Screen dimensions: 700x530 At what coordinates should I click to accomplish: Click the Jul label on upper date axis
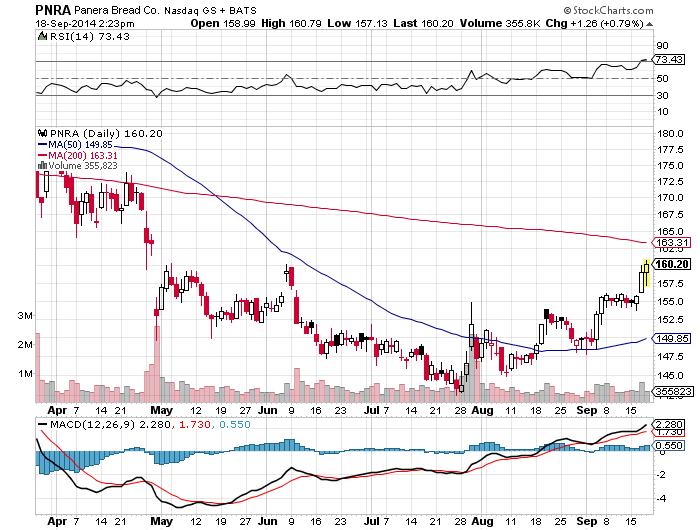tap(371, 410)
